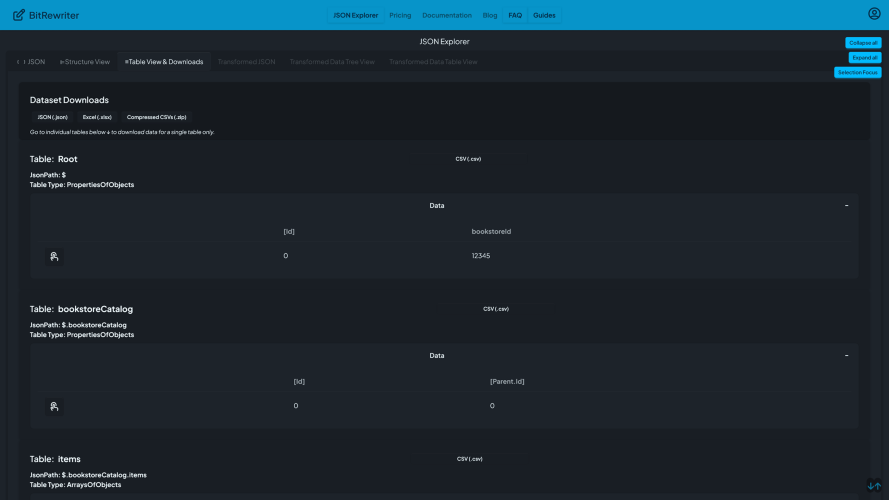The image size is (889, 500).
Task: Open the Guides page
Action: coord(544,15)
